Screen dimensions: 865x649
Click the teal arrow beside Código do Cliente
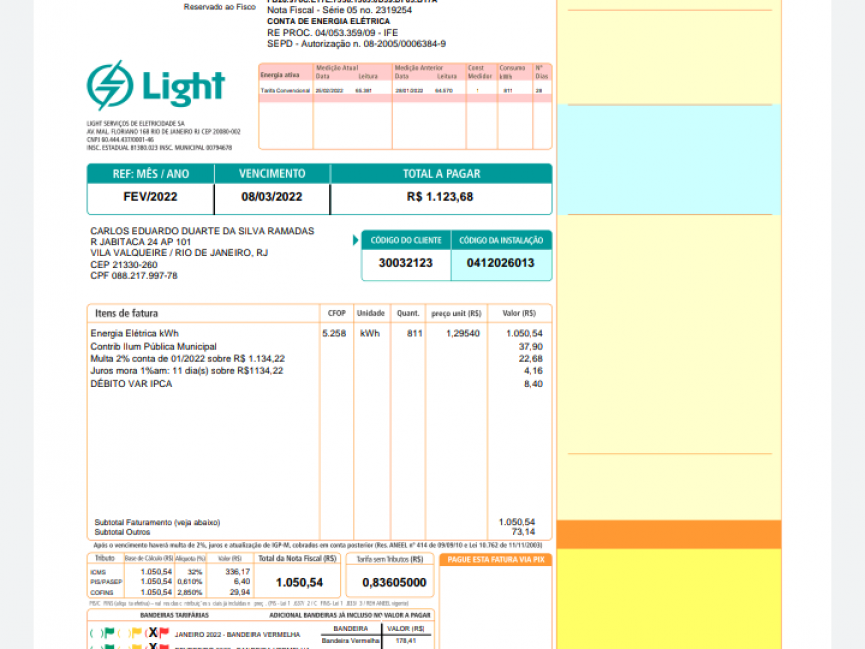point(355,240)
